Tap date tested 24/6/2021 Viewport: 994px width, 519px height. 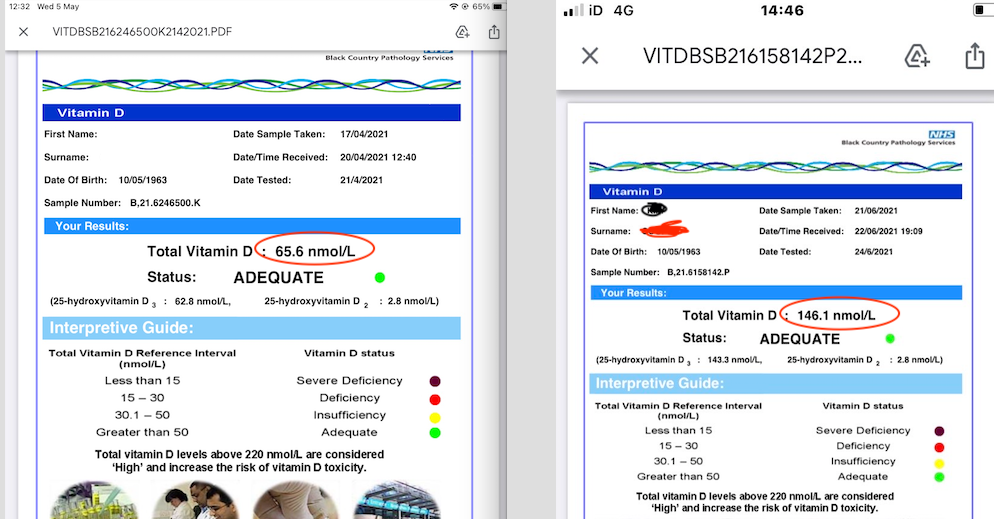point(874,252)
